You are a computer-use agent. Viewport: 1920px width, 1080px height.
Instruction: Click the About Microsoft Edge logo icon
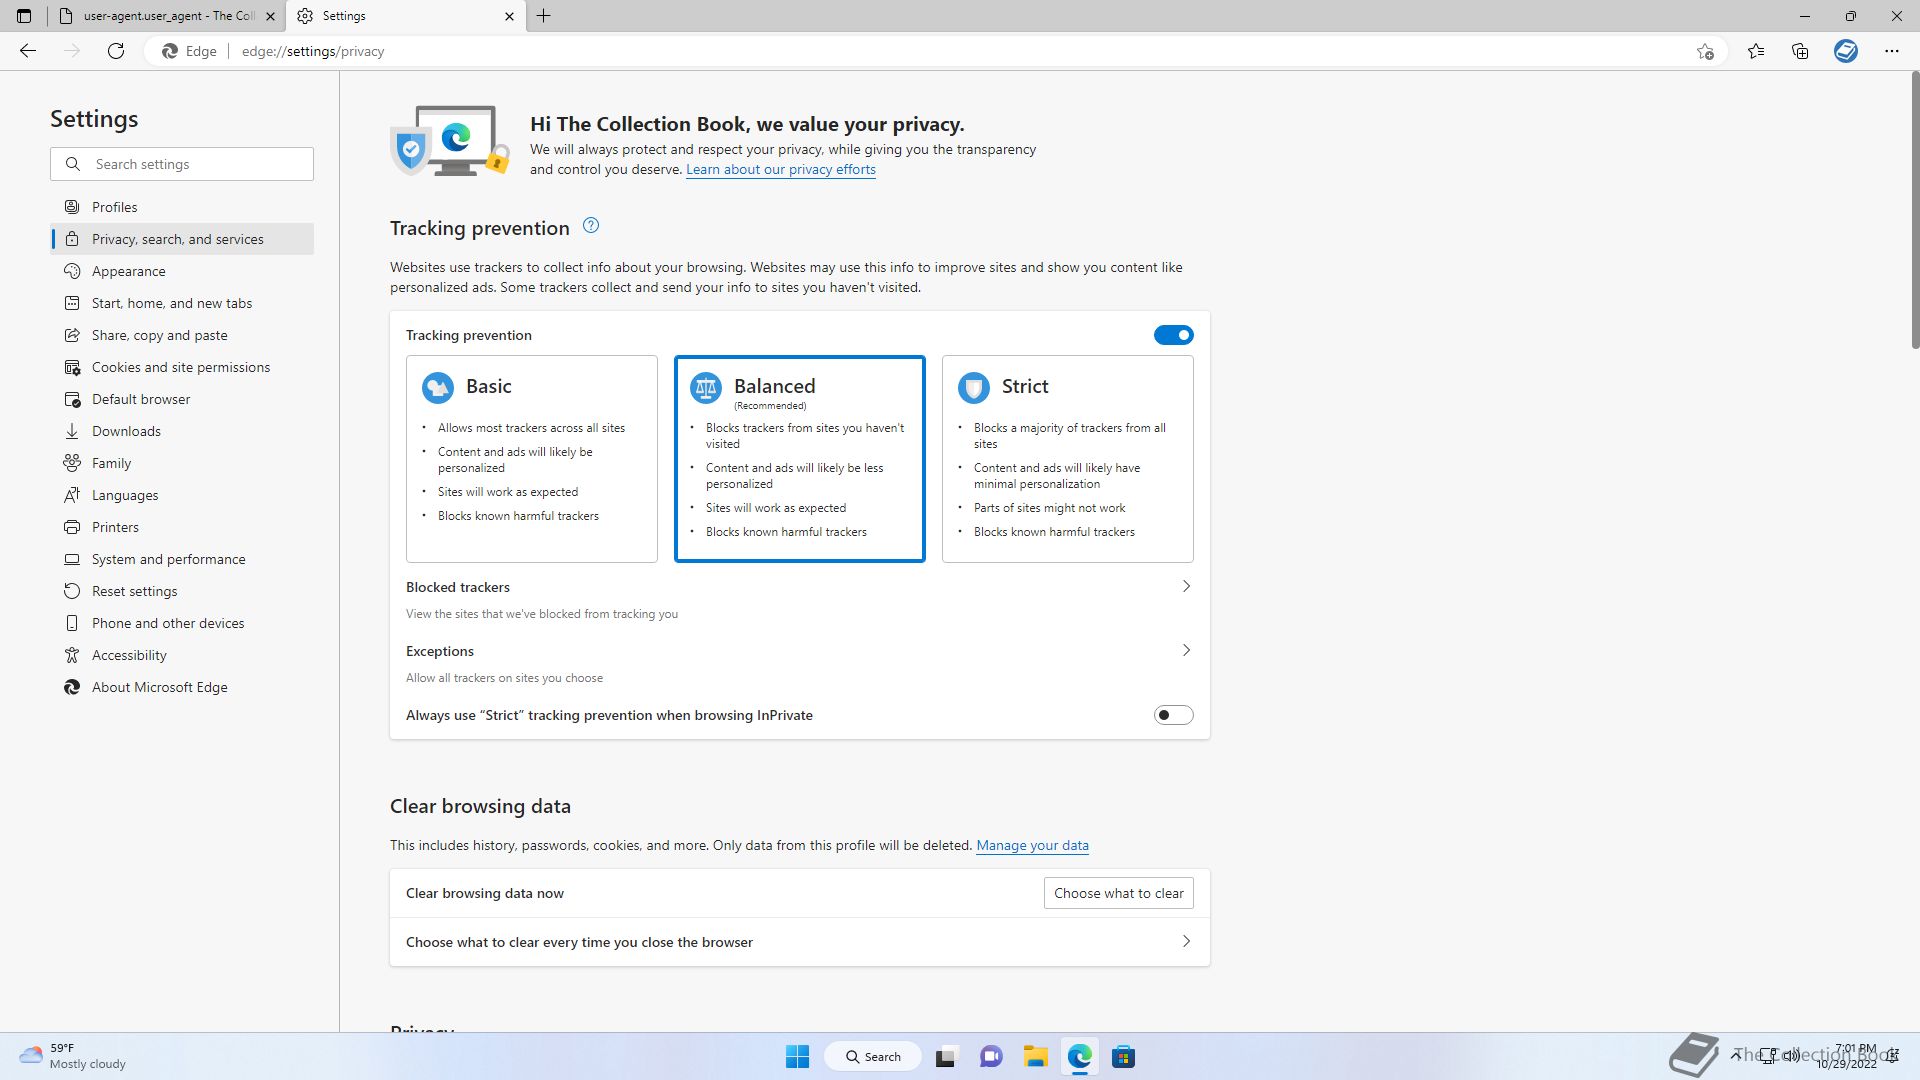pyautogui.click(x=72, y=687)
